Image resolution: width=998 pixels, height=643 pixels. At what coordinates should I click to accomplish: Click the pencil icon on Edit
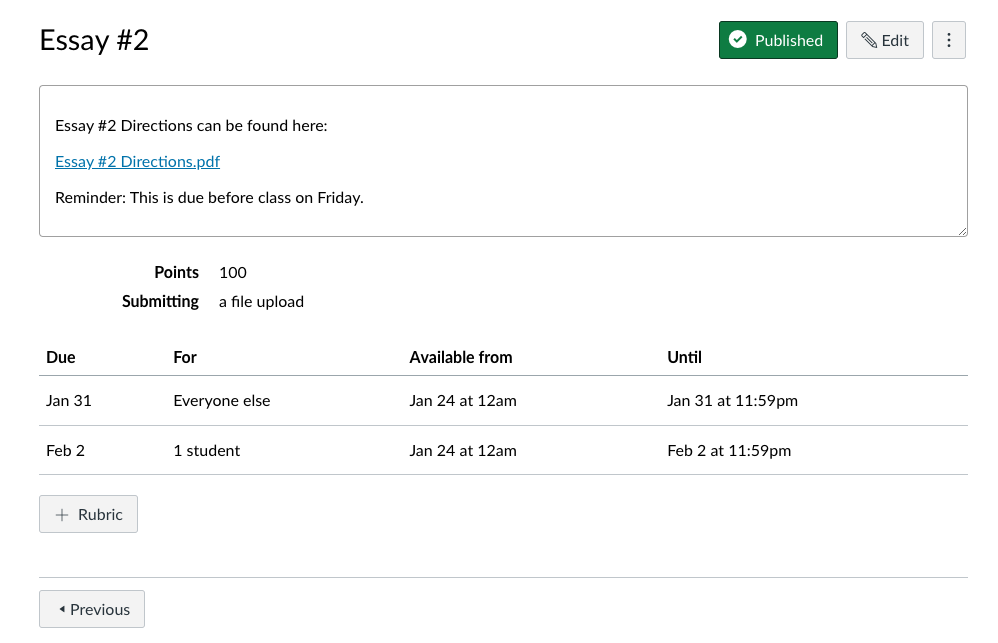tap(869, 40)
